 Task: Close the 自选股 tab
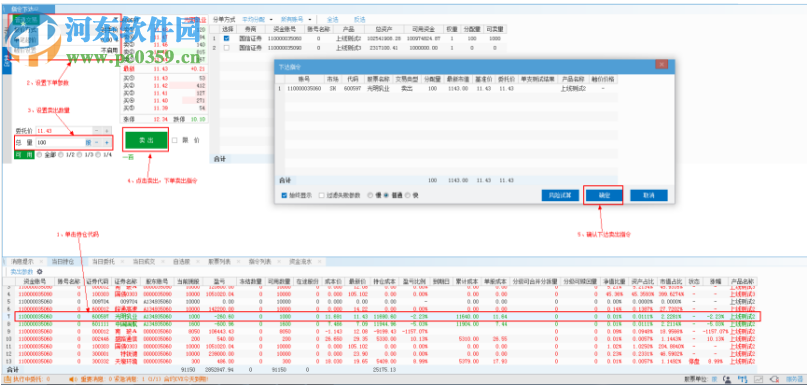(x=198, y=262)
